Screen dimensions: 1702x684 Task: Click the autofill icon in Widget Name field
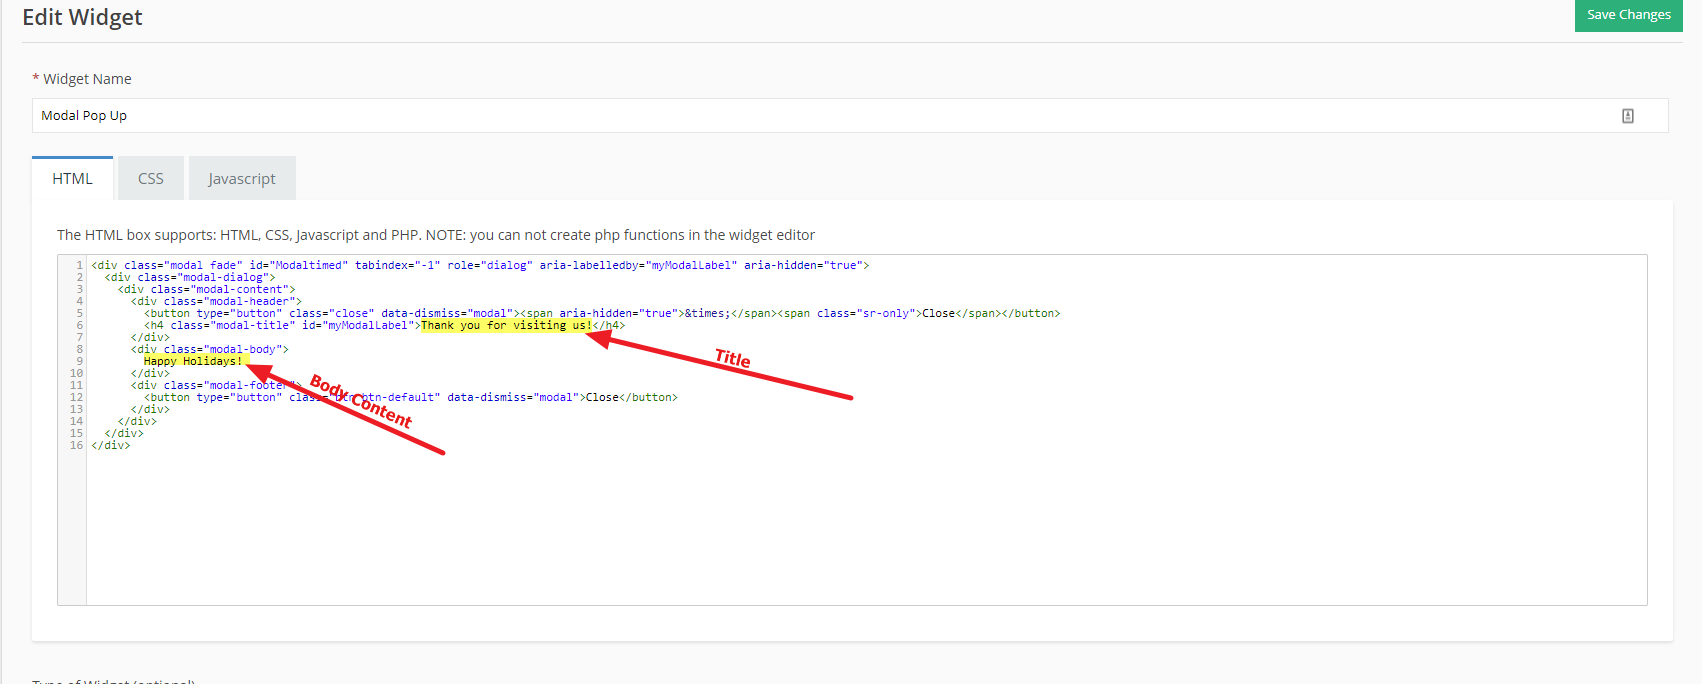tap(1628, 116)
